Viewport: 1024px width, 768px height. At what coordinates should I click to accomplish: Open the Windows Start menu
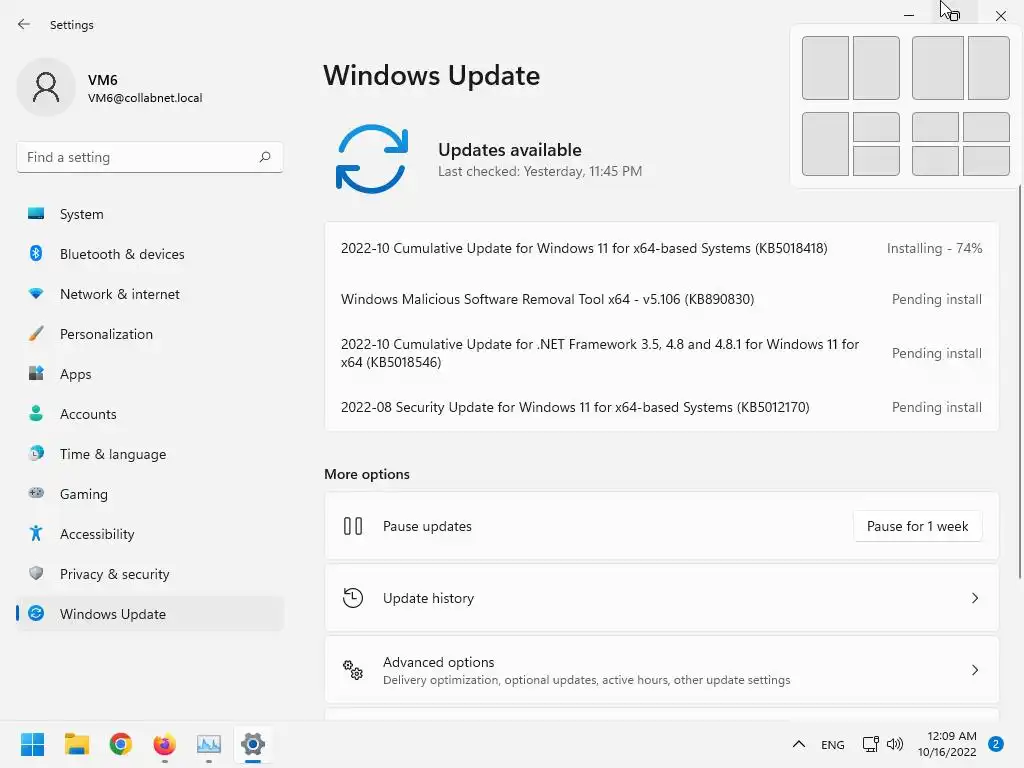pyautogui.click(x=32, y=744)
